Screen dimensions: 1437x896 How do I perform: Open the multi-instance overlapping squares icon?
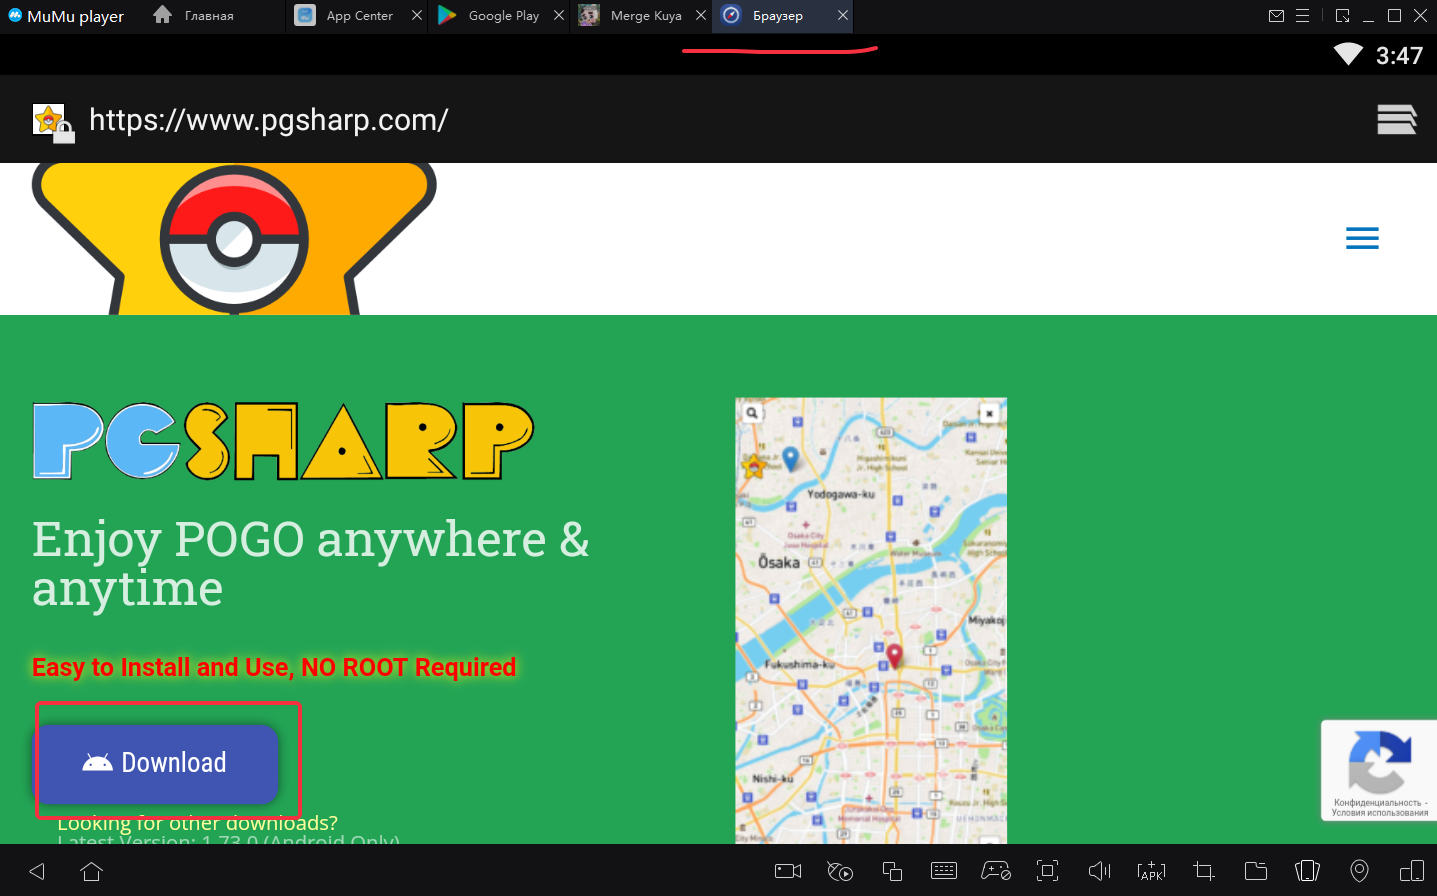coord(892,871)
